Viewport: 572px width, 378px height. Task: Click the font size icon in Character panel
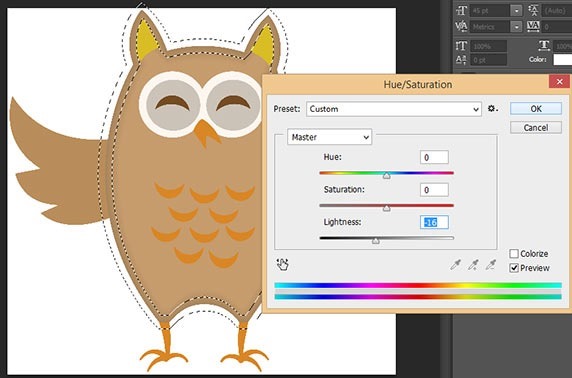[461, 11]
